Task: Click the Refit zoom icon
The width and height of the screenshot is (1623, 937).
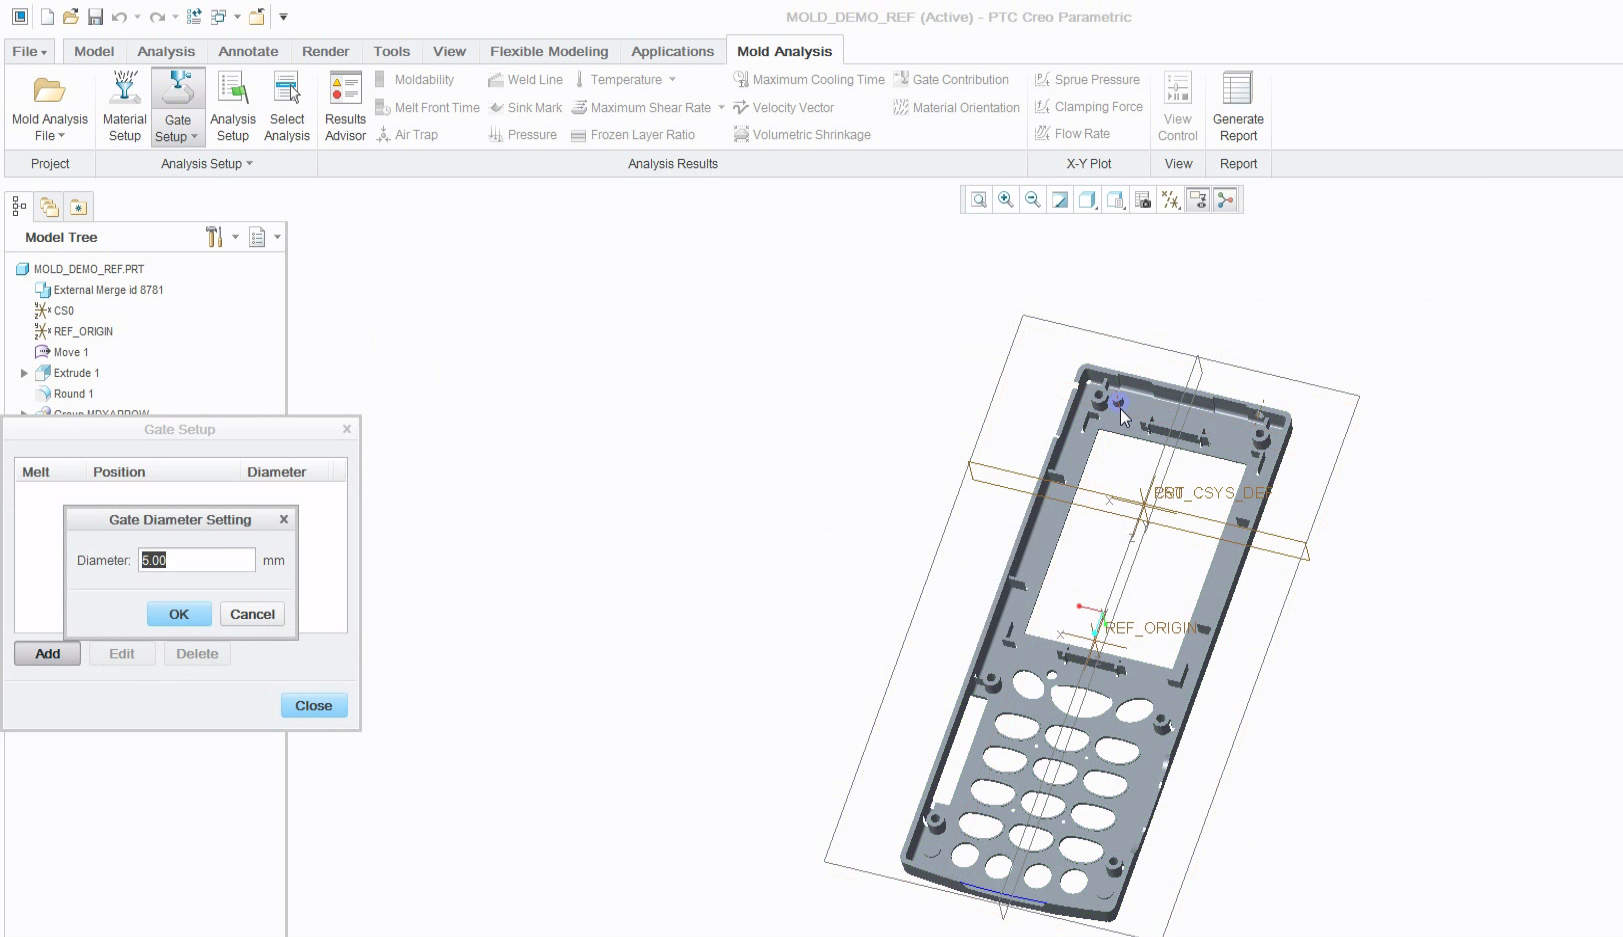Action: (x=979, y=200)
